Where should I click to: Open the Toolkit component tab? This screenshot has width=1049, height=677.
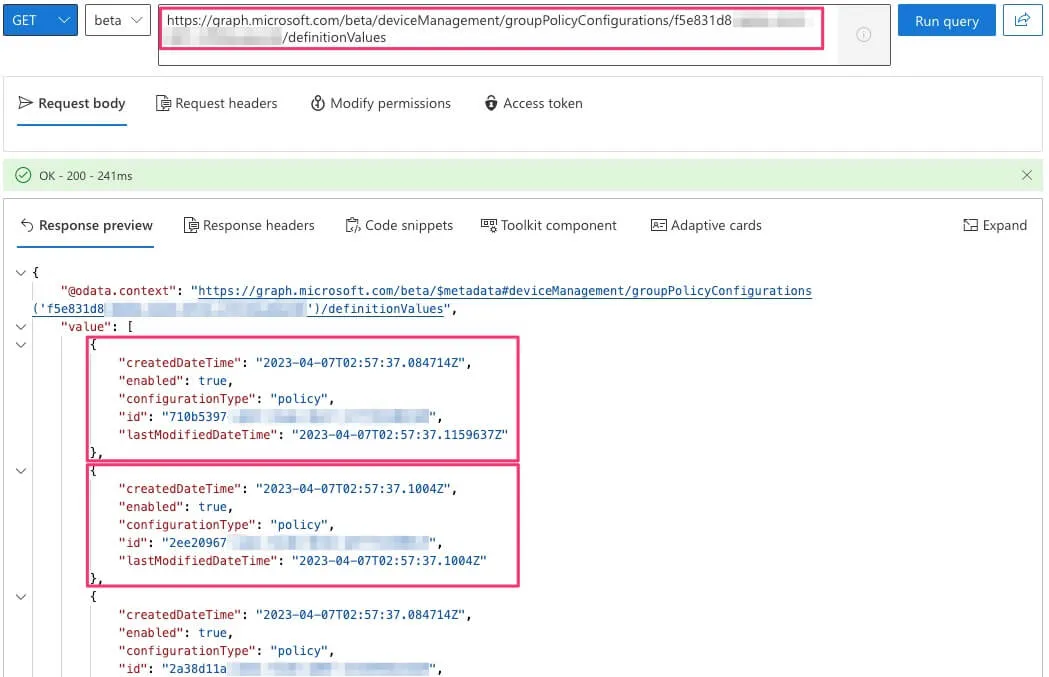pos(549,225)
